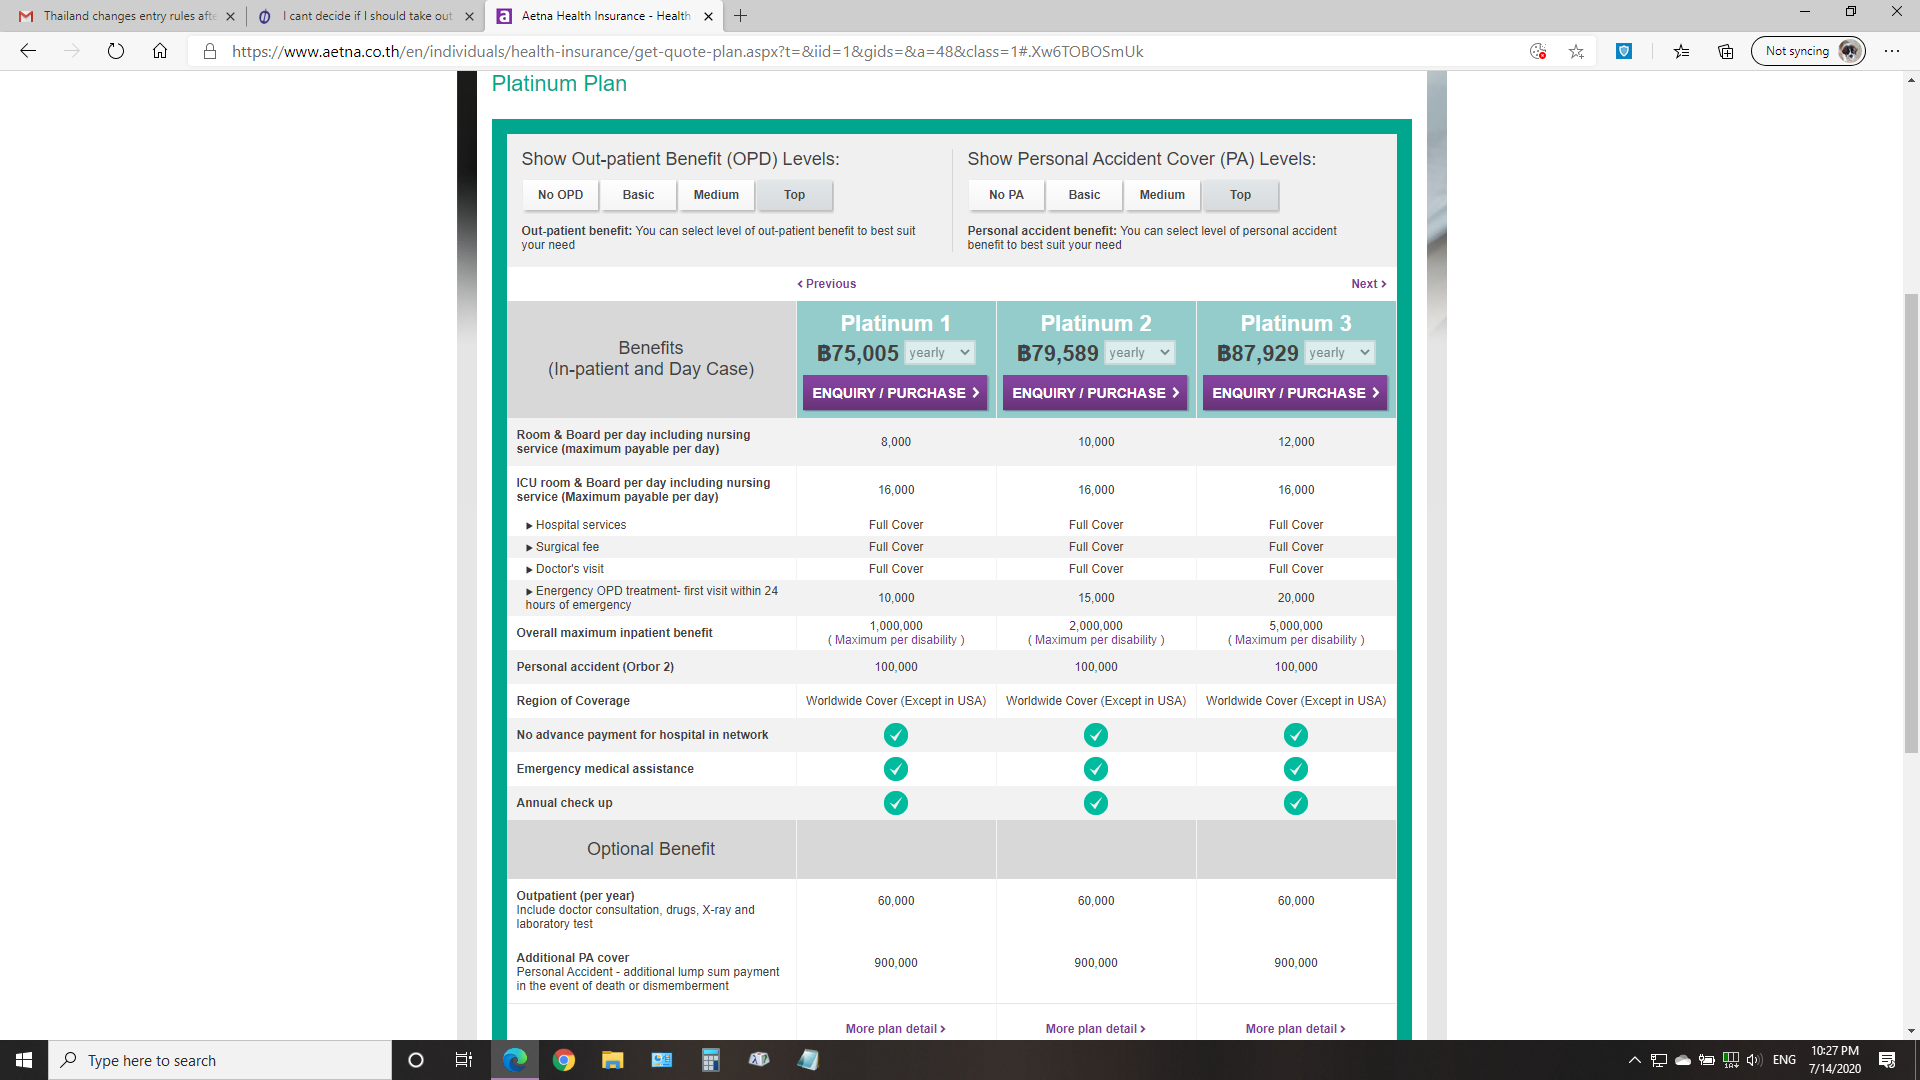Screen dimensions: 1920x1080
Task: Click the taskbar clock and date
Action: coord(1834,1060)
